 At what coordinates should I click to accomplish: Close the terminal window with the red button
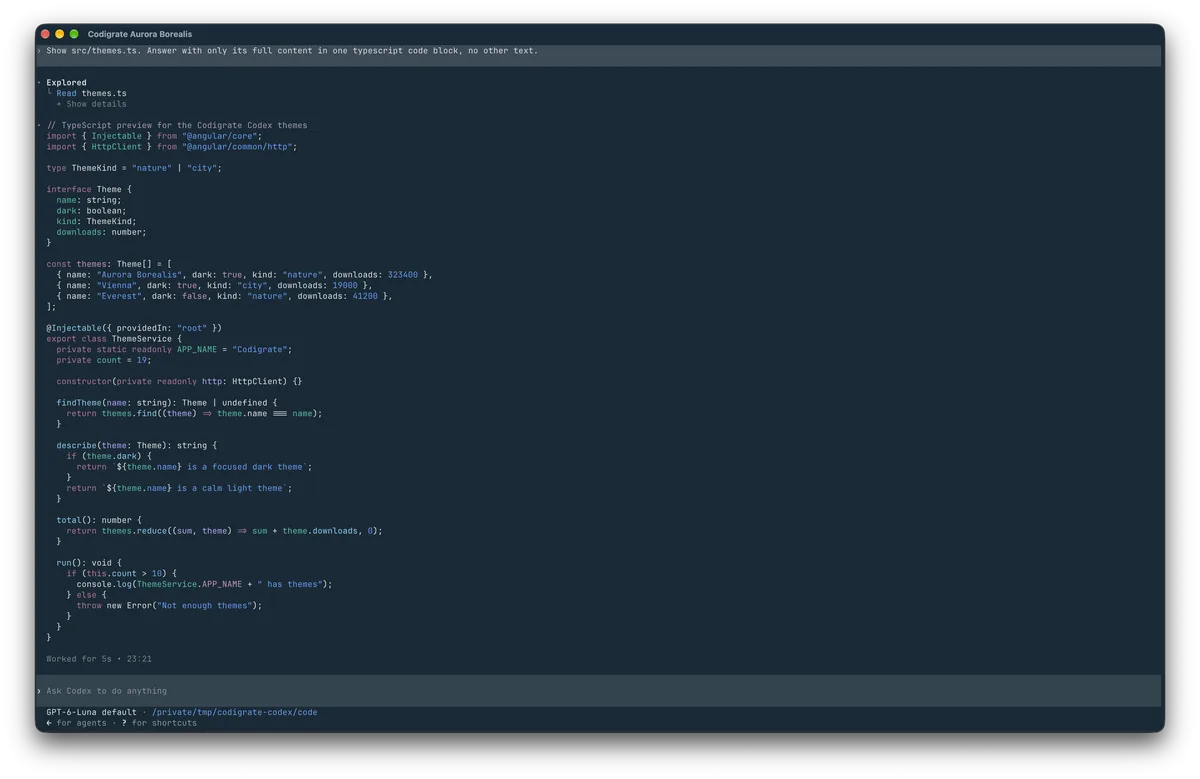point(45,34)
